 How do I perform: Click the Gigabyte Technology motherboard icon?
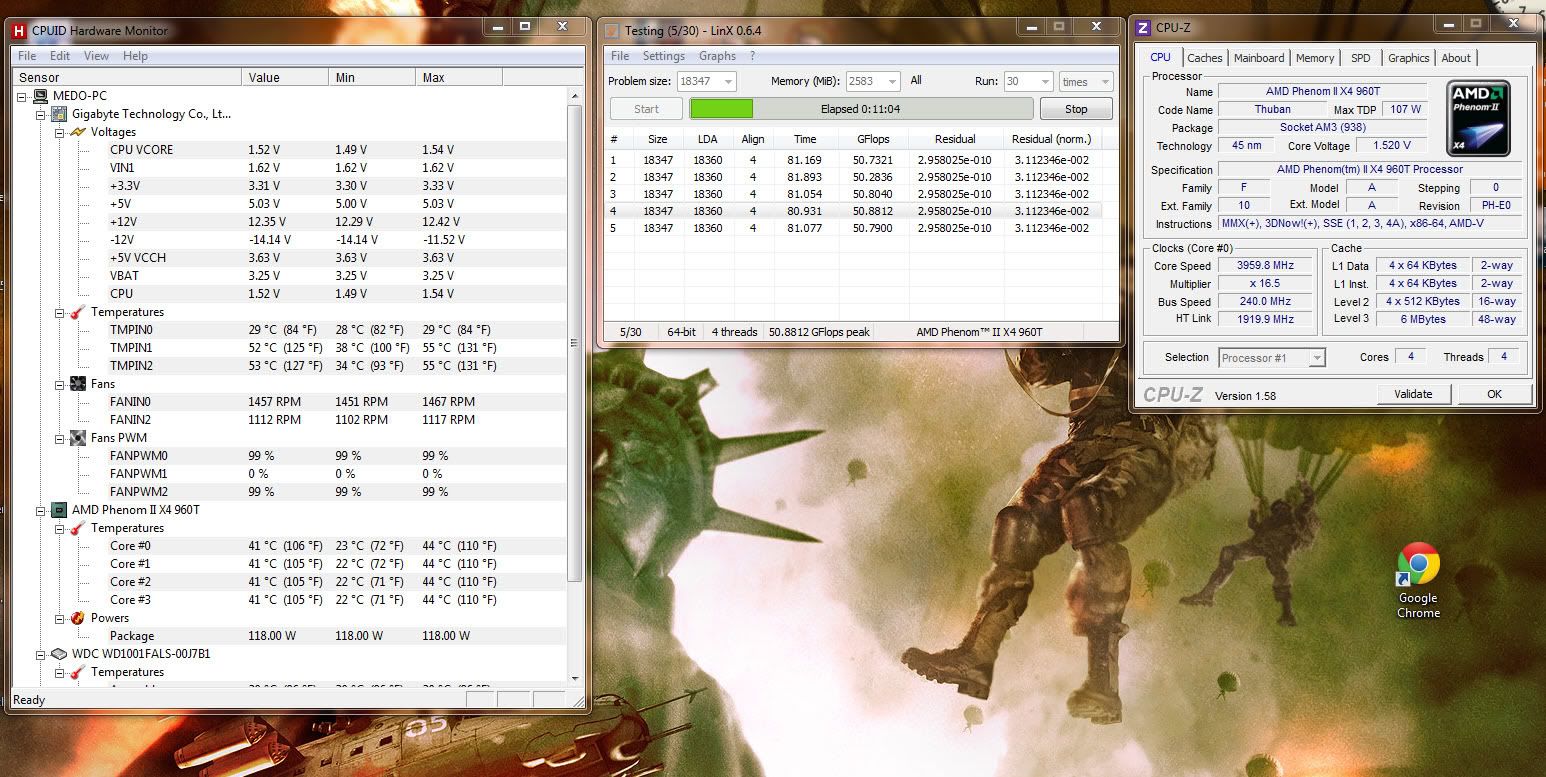click(x=58, y=114)
